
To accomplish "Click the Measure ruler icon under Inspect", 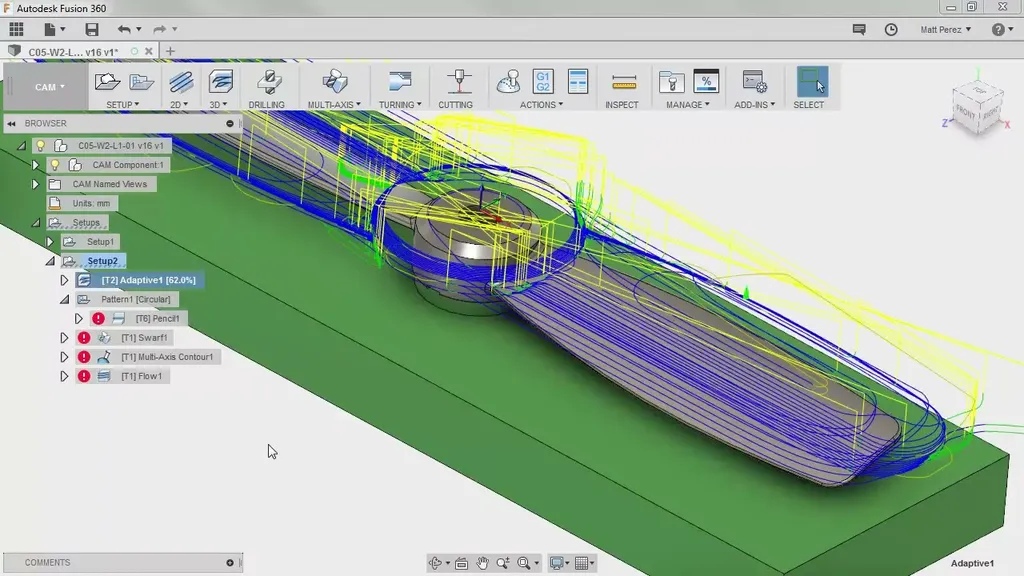I will [x=624, y=82].
